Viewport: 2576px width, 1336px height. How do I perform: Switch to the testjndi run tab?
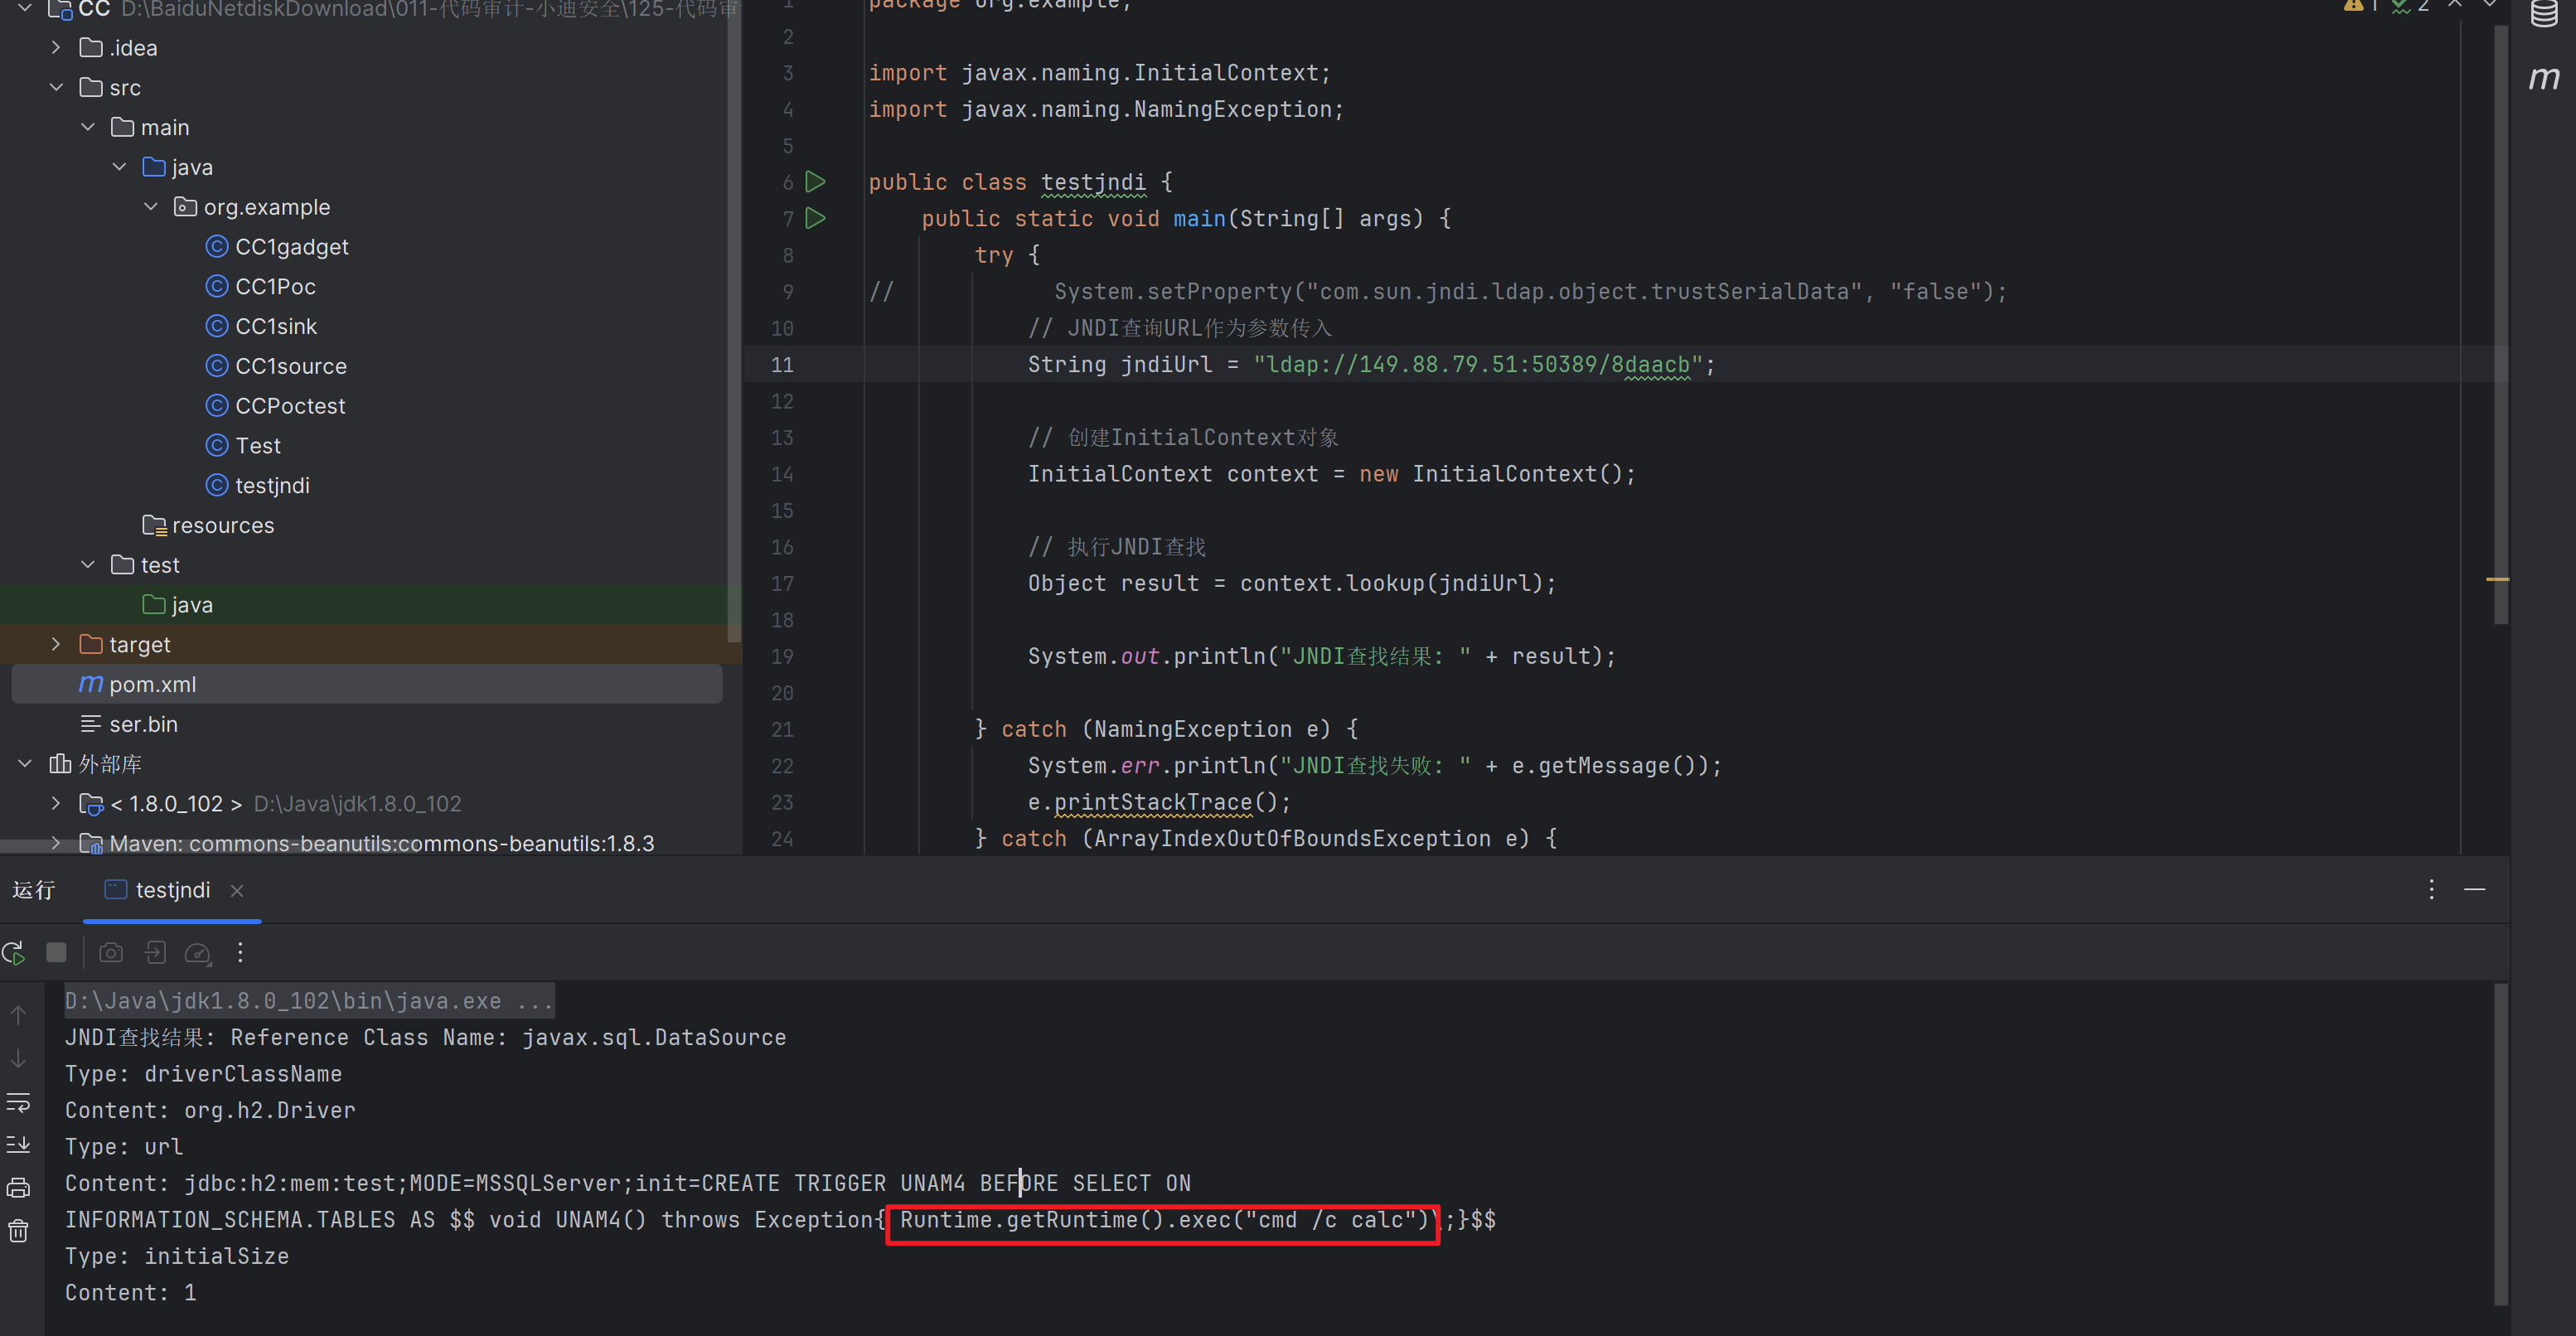pos(172,890)
